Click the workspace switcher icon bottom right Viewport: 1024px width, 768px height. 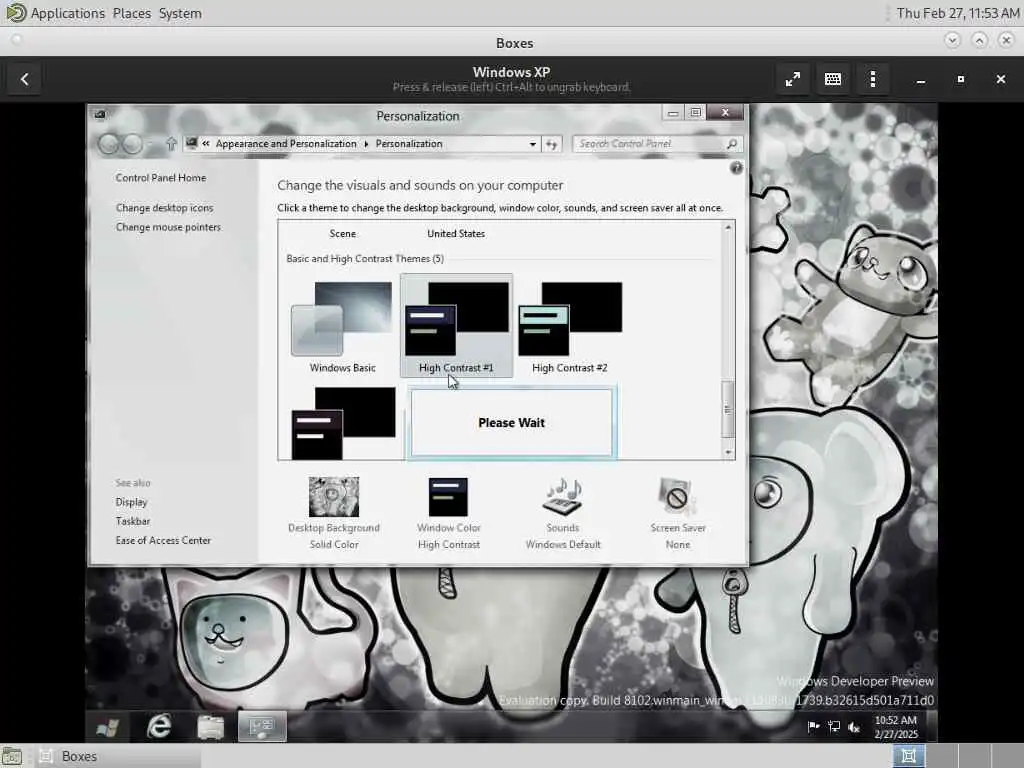coord(909,756)
